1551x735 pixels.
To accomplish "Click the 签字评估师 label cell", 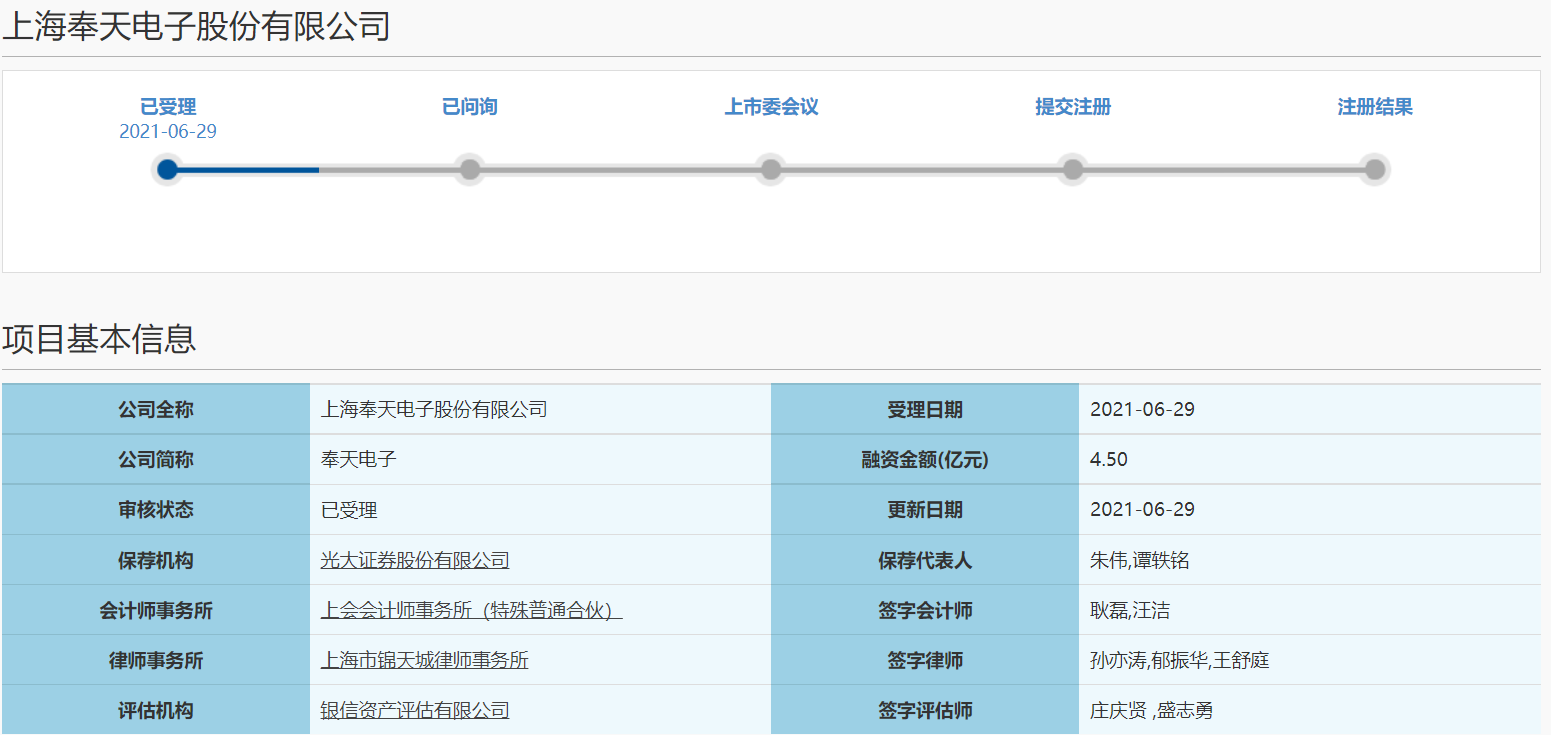I will point(925,710).
